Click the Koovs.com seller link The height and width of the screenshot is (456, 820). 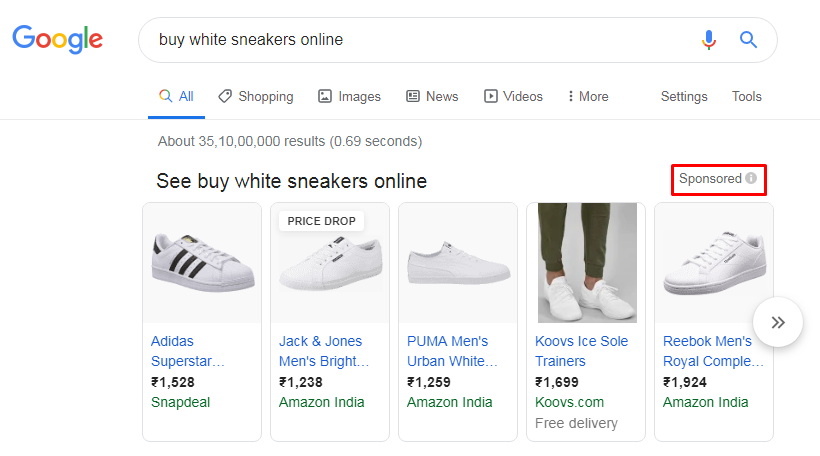coord(569,402)
